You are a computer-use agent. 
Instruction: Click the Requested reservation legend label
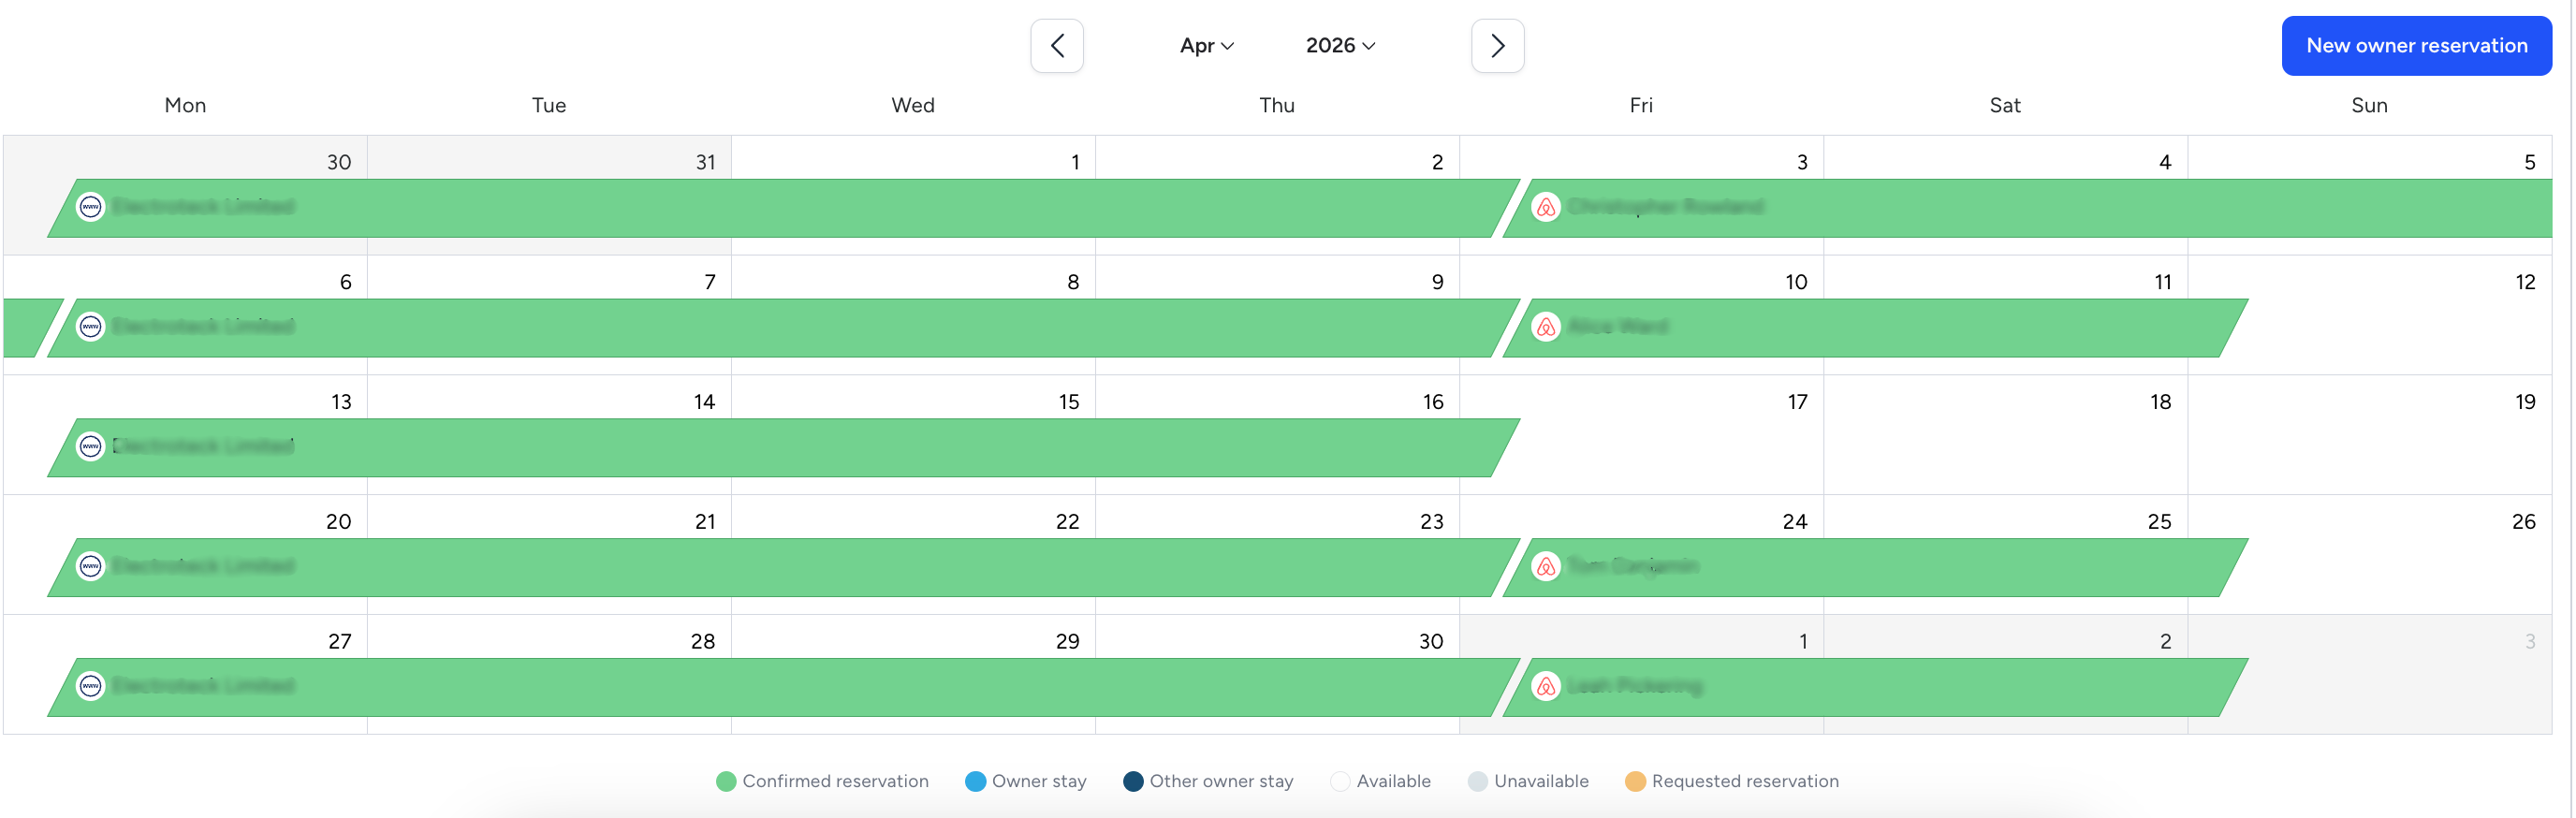(x=1745, y=782)
